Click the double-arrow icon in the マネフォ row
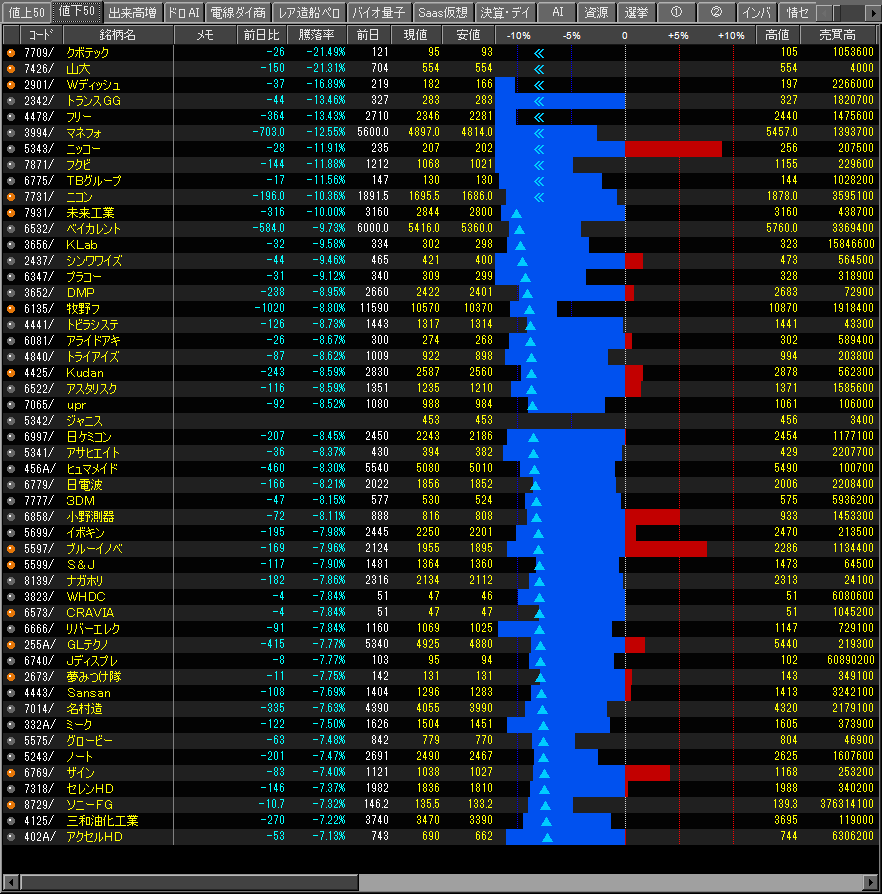This screenshot has width=882, height=894. pyautogui.click(x=539, y=133)
